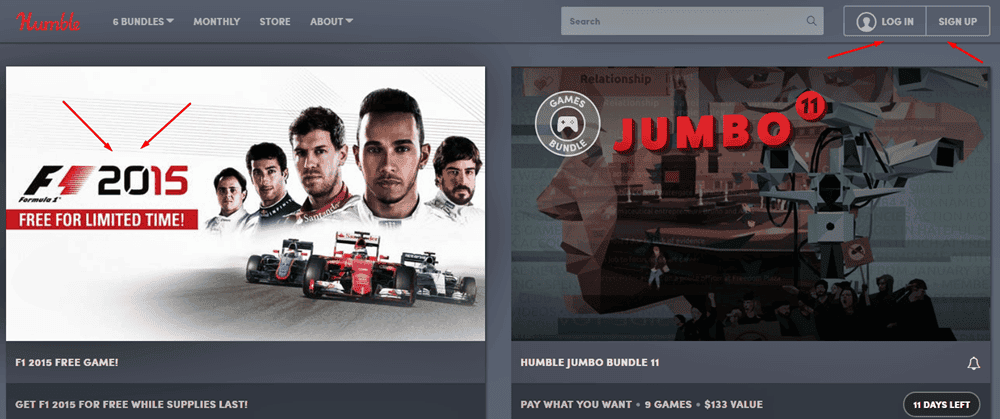Click Get F1 2015 For Free subtitle
Screen dimensions: 1000x419
point(130,405)
